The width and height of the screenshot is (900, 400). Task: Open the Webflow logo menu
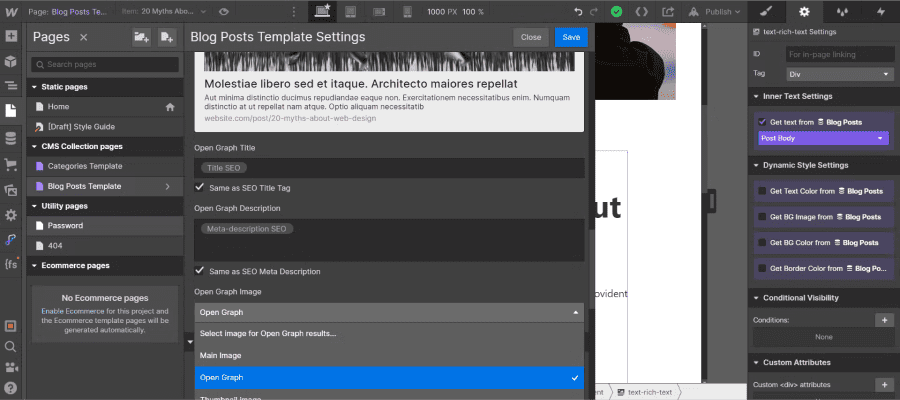coord(11,11)
